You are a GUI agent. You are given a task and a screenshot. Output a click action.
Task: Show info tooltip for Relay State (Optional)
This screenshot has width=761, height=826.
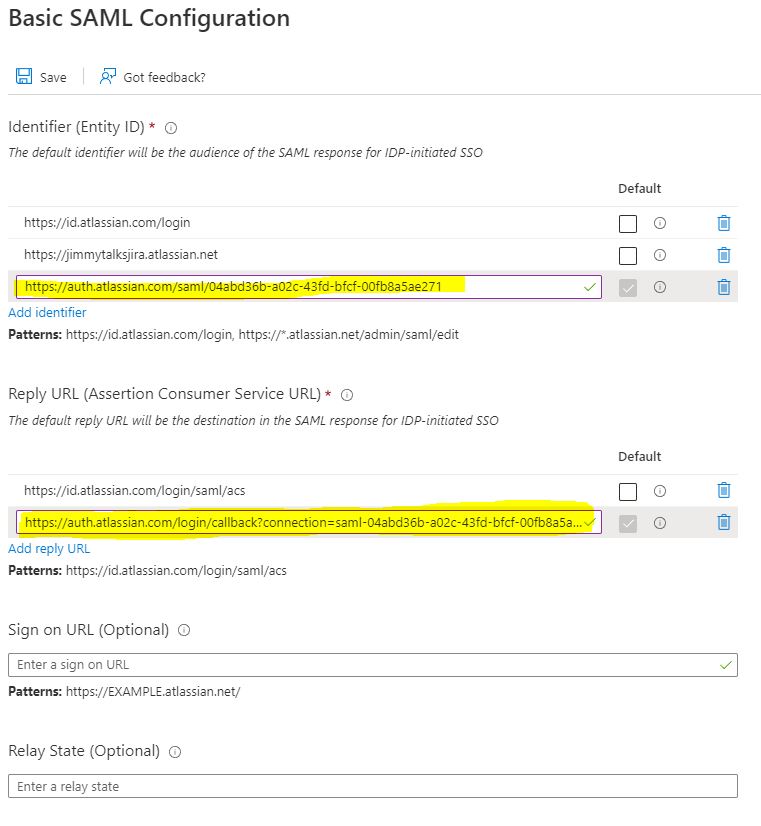click(175, 752)
